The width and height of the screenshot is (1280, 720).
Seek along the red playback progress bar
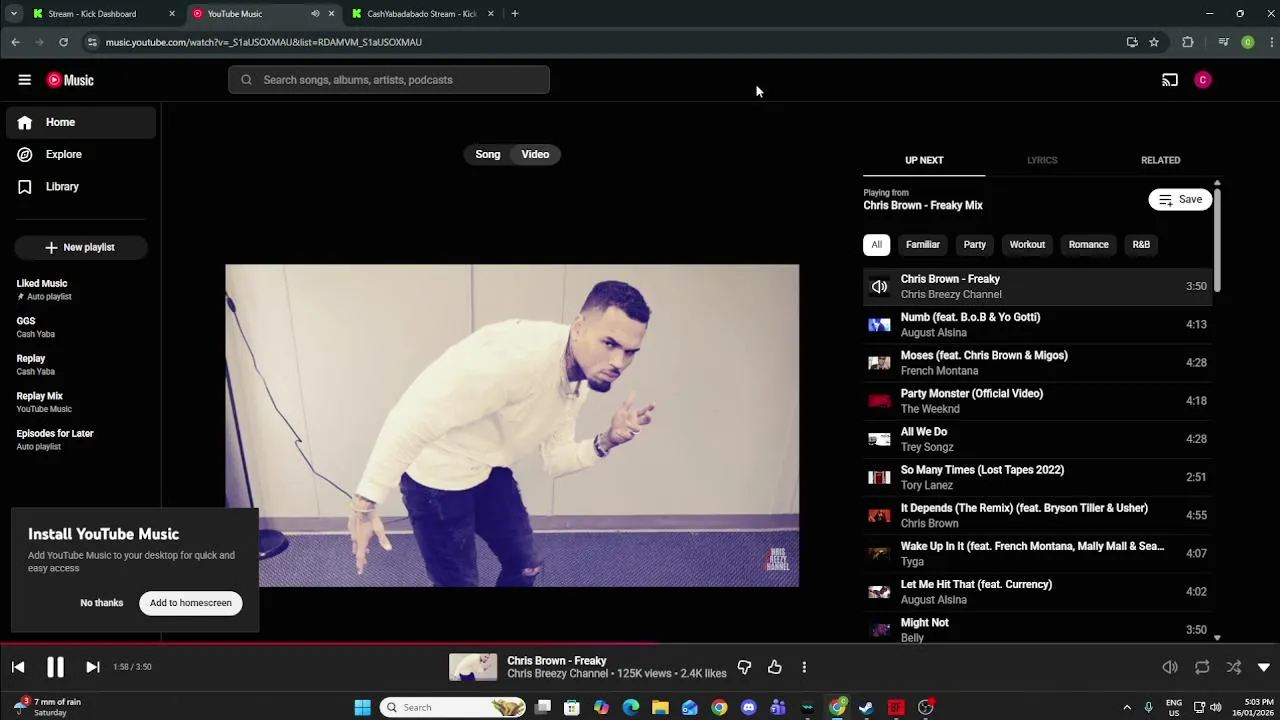tap(640, 645)
